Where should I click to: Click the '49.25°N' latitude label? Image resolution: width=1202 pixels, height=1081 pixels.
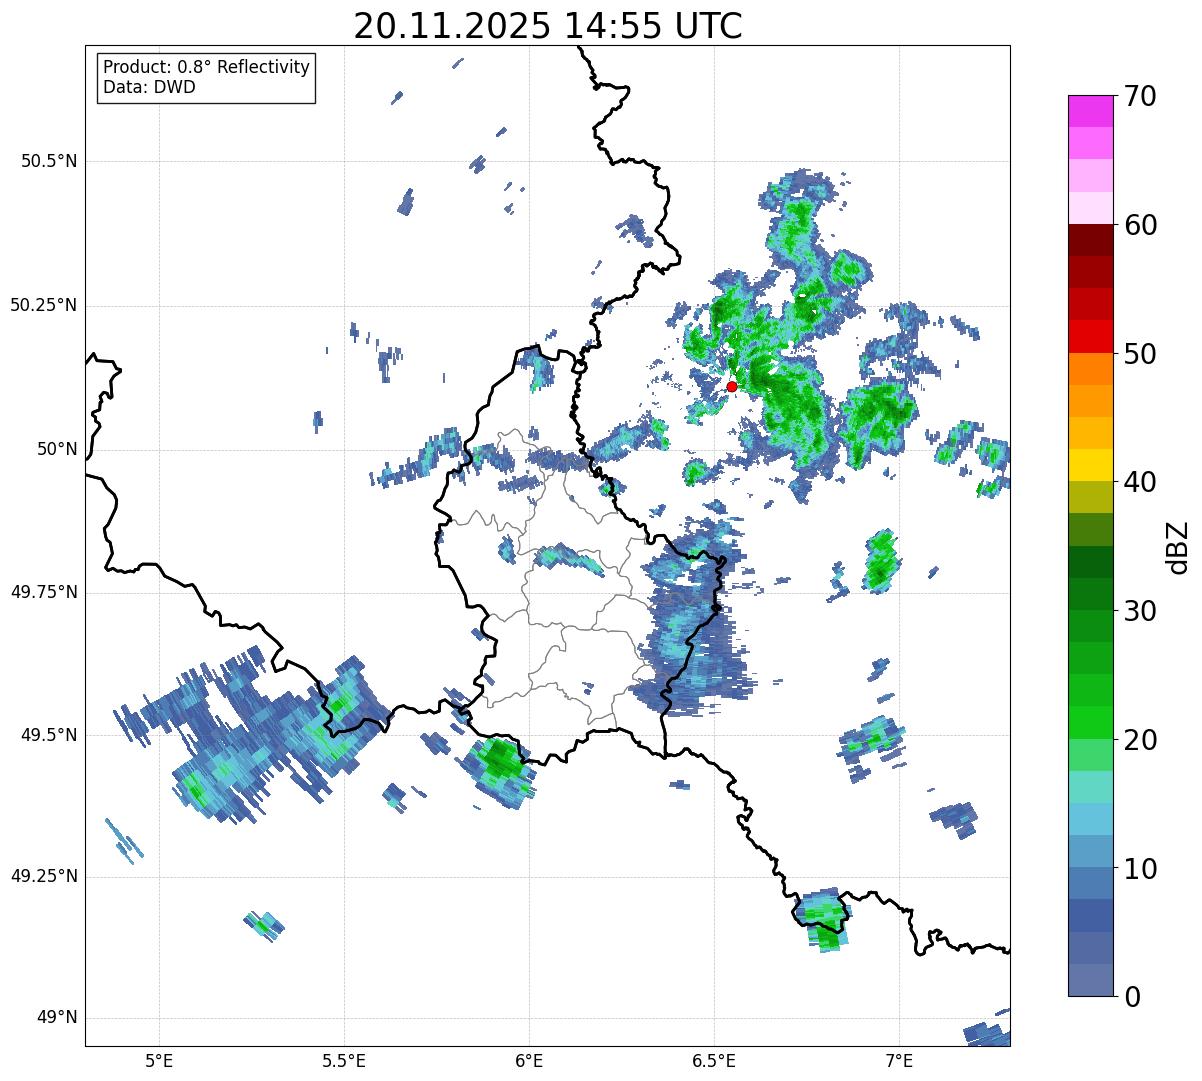(44, 877)
